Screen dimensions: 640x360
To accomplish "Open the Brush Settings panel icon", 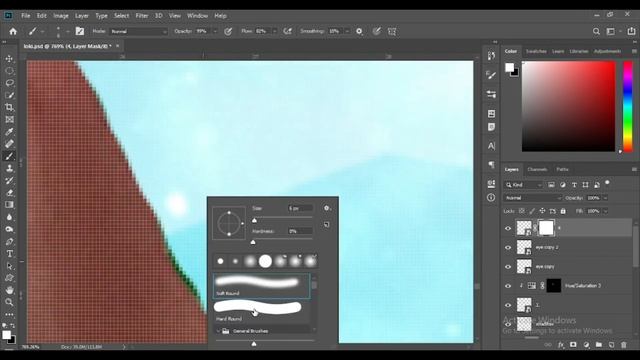I will (x=80, y=31).
